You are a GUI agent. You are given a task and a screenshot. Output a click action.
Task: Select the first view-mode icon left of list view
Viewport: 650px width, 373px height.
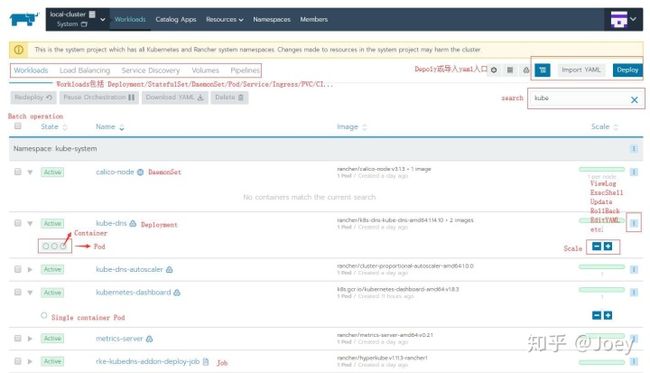[494, 70]
